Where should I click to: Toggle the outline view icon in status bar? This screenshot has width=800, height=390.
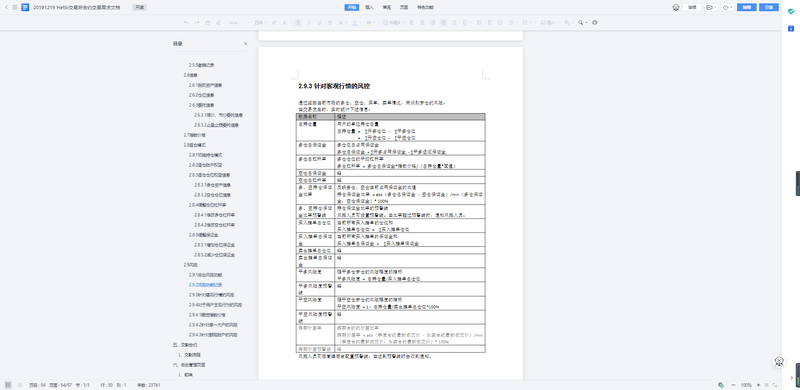click(8, 384)
